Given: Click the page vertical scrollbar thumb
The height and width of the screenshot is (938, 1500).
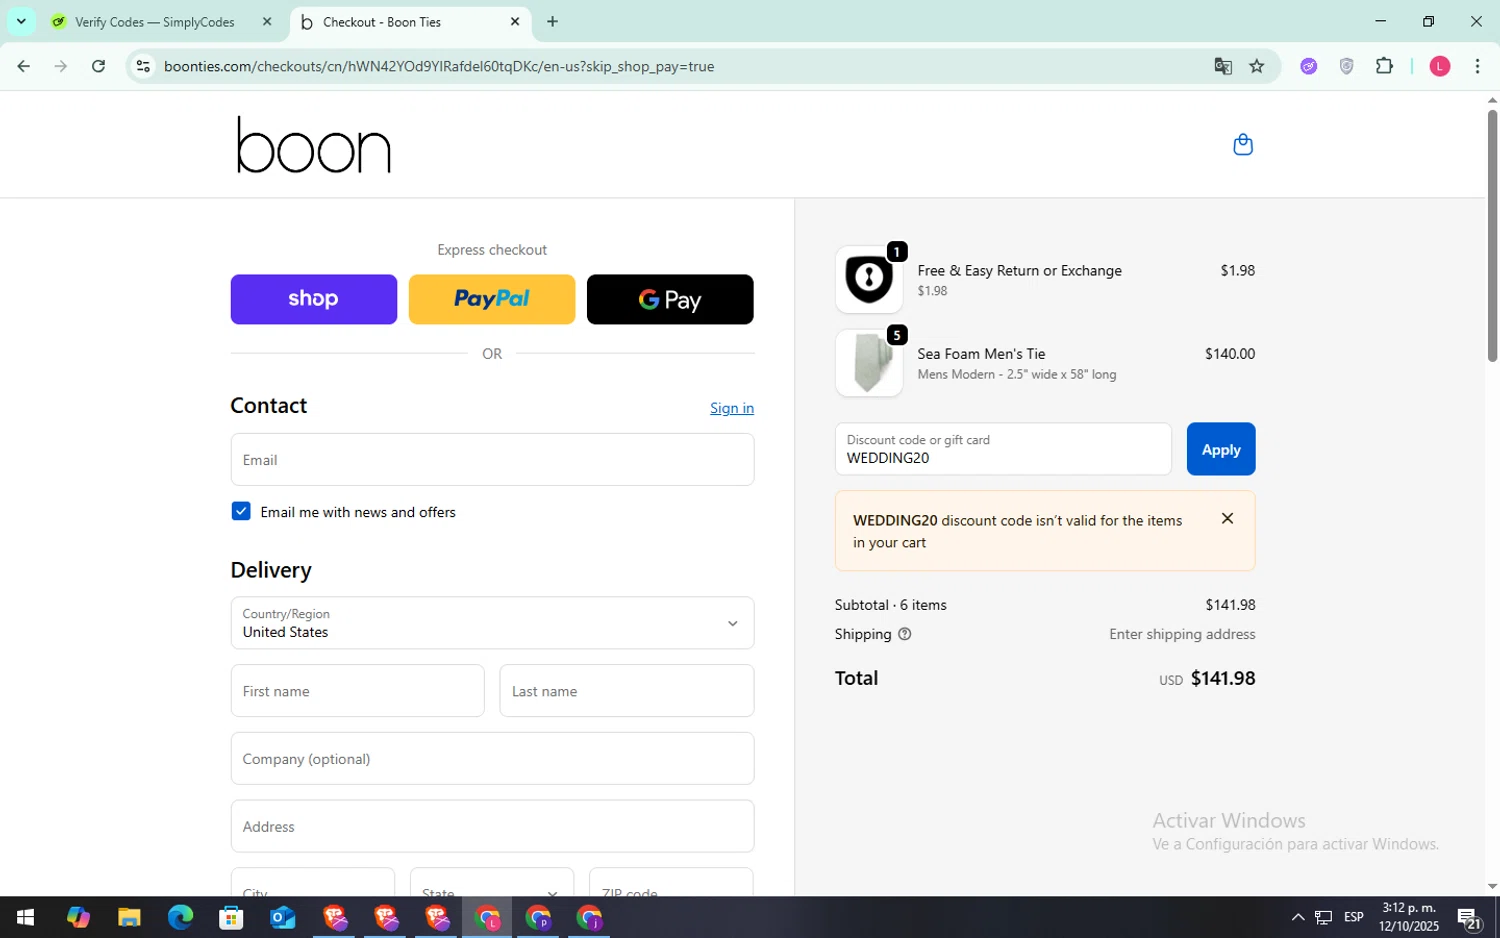Looking at the screenshot, I should [x=1492, y=235].
